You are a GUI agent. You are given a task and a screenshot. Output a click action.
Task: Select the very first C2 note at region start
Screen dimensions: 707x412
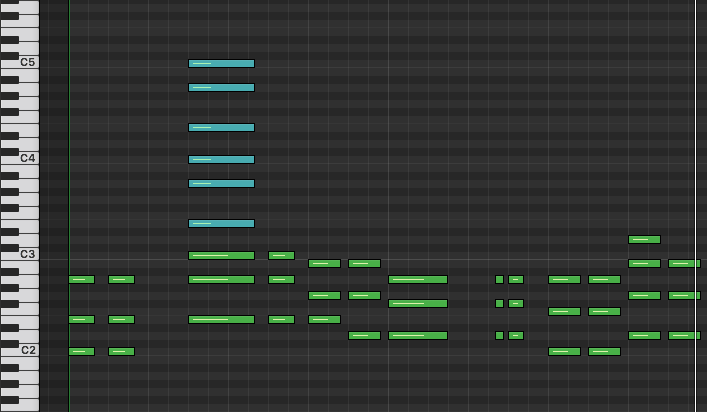click(x=82, y=352)
